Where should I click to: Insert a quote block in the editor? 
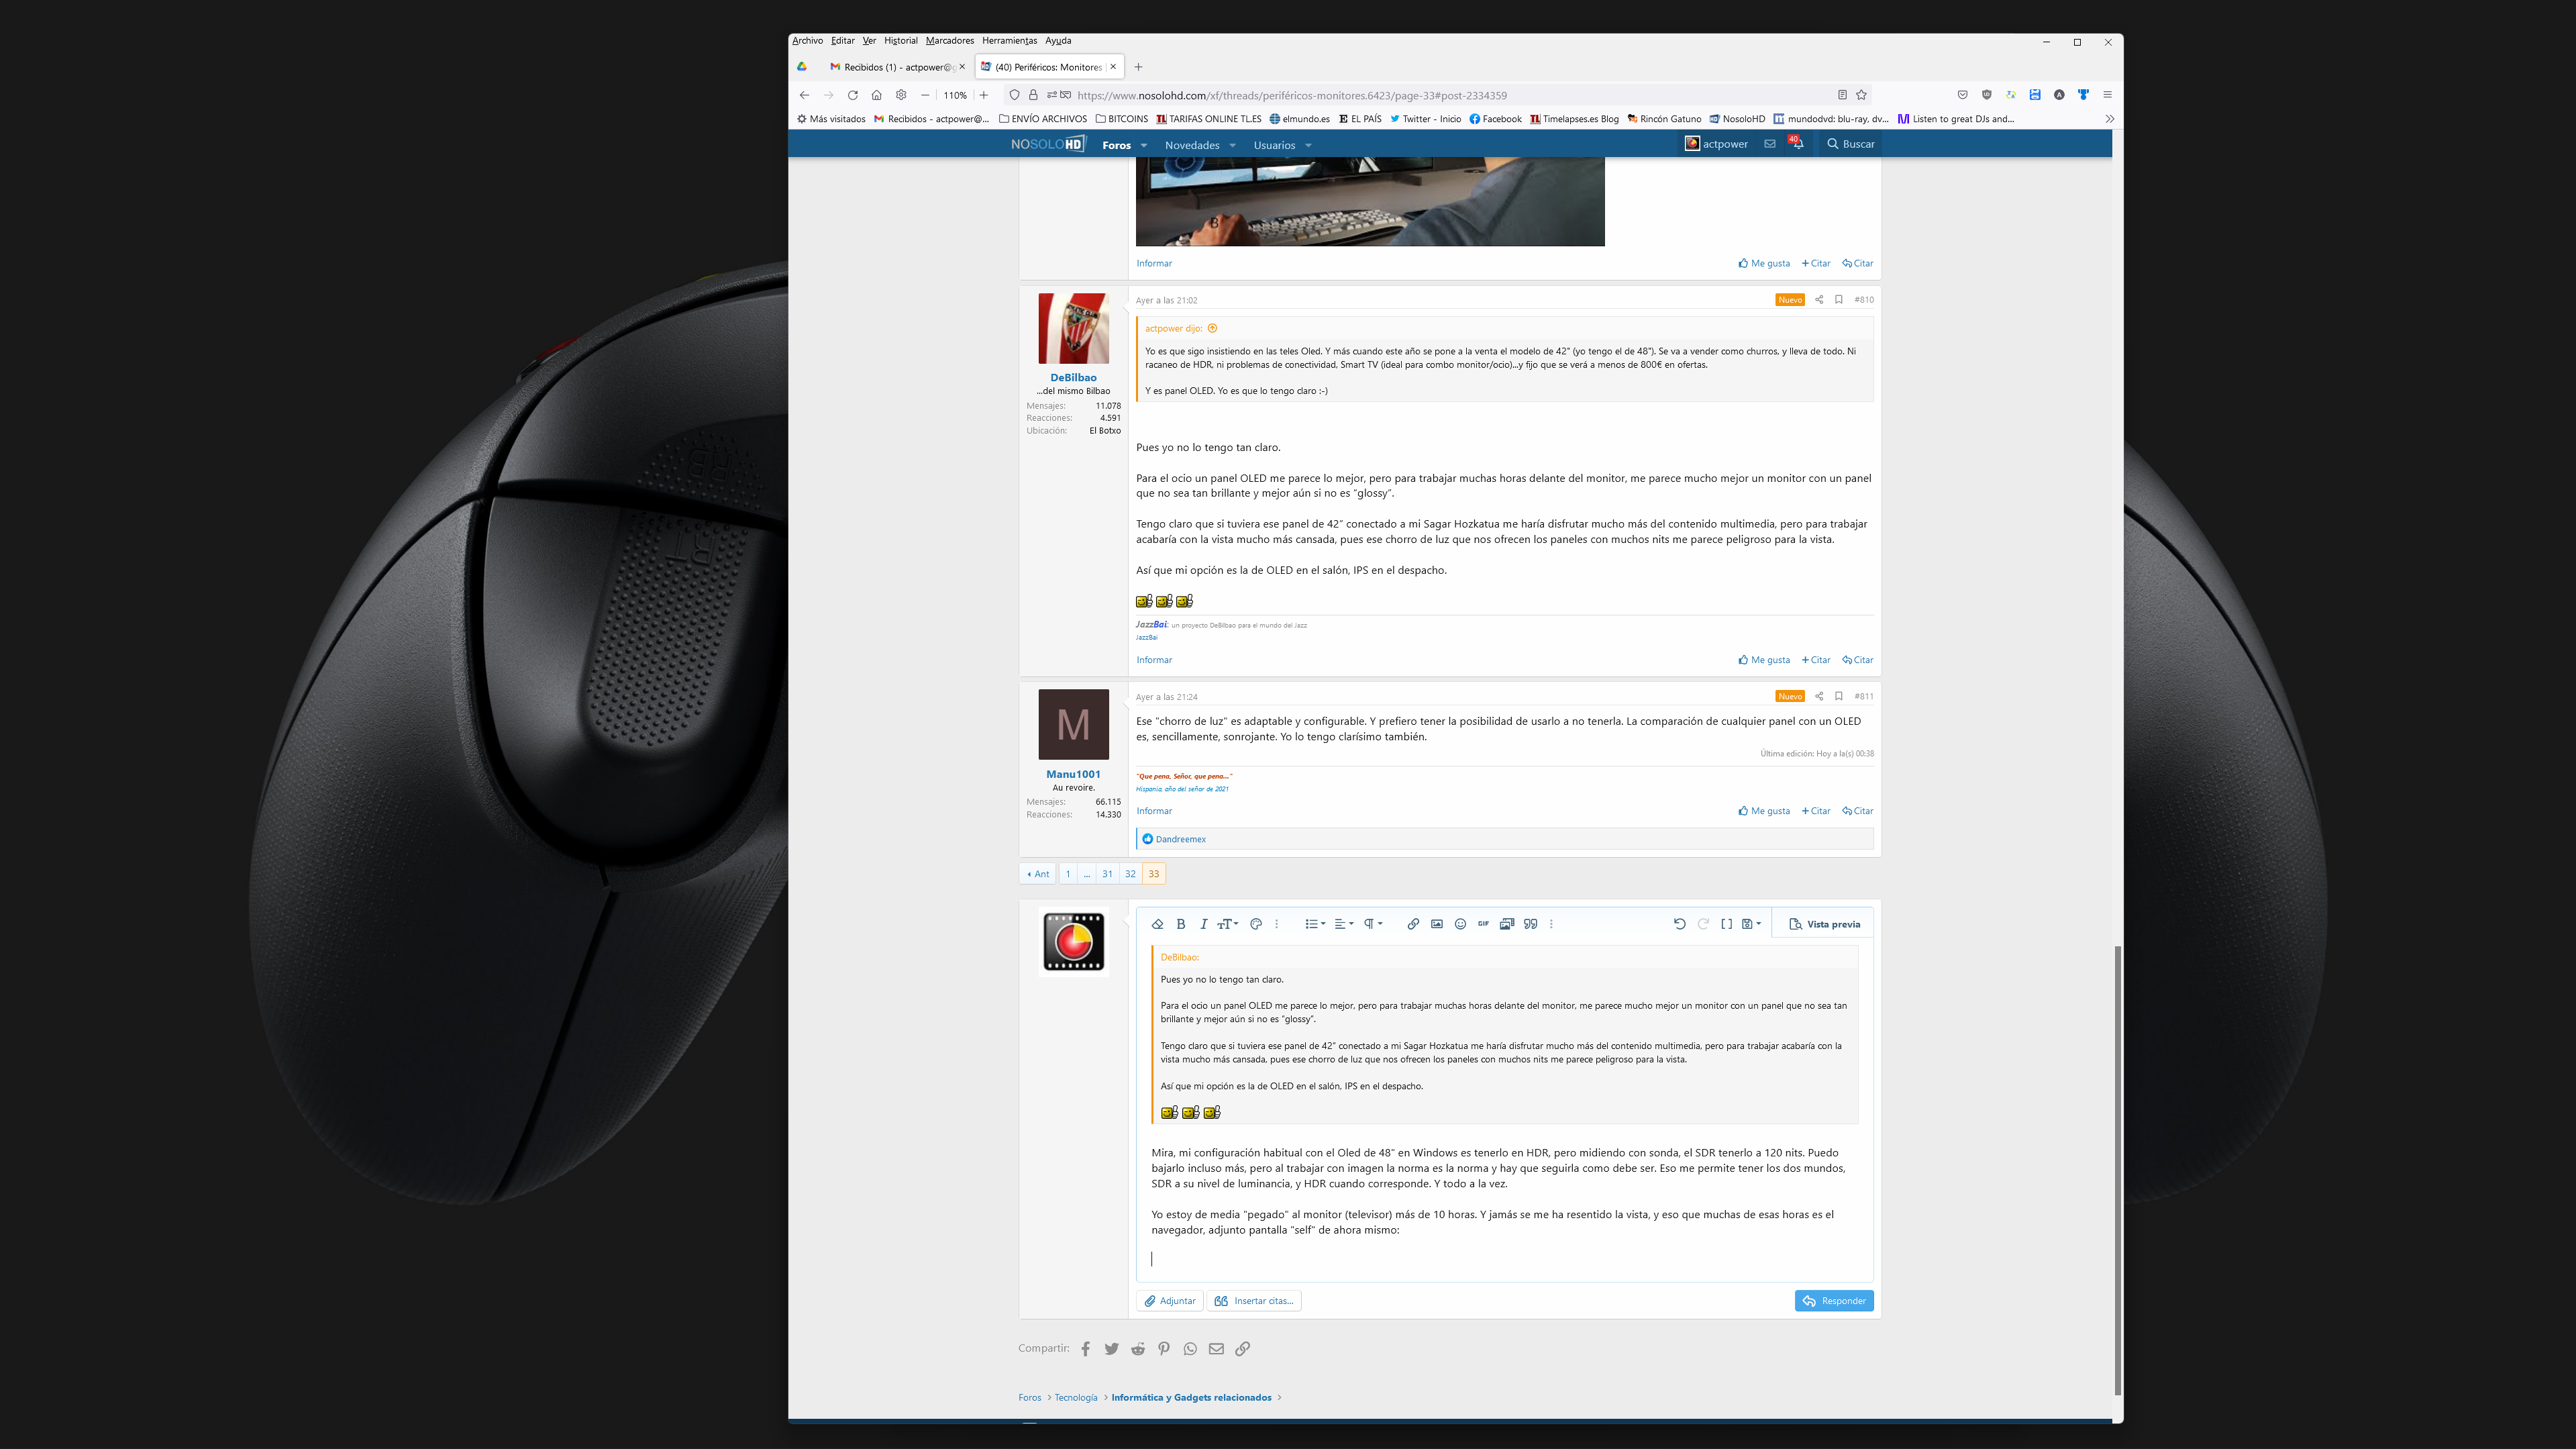(1530, 924)
